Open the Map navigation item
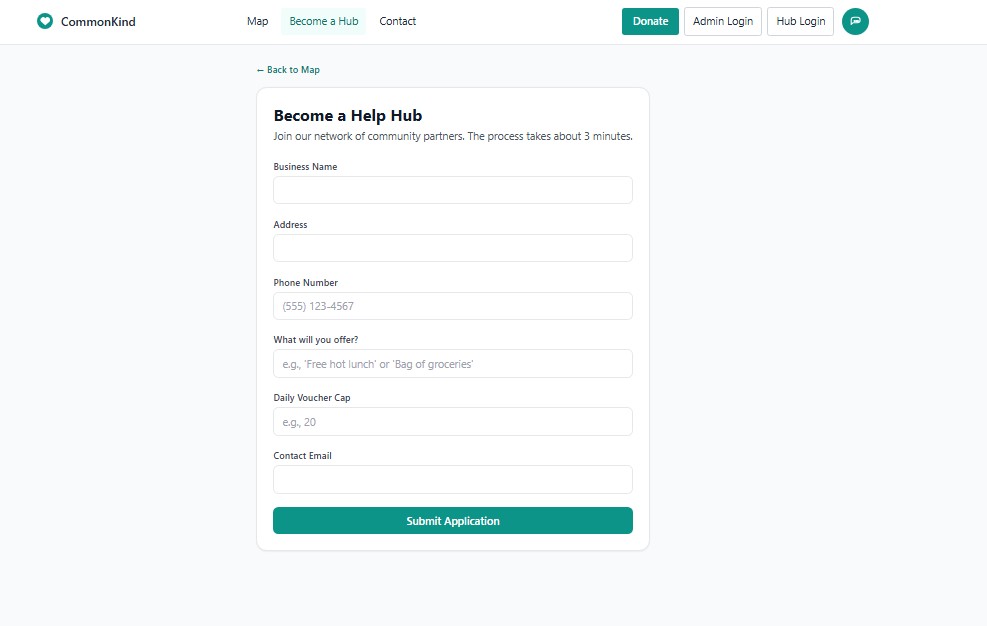The width and height of the screenshot is (987, 626). (257, 21)
